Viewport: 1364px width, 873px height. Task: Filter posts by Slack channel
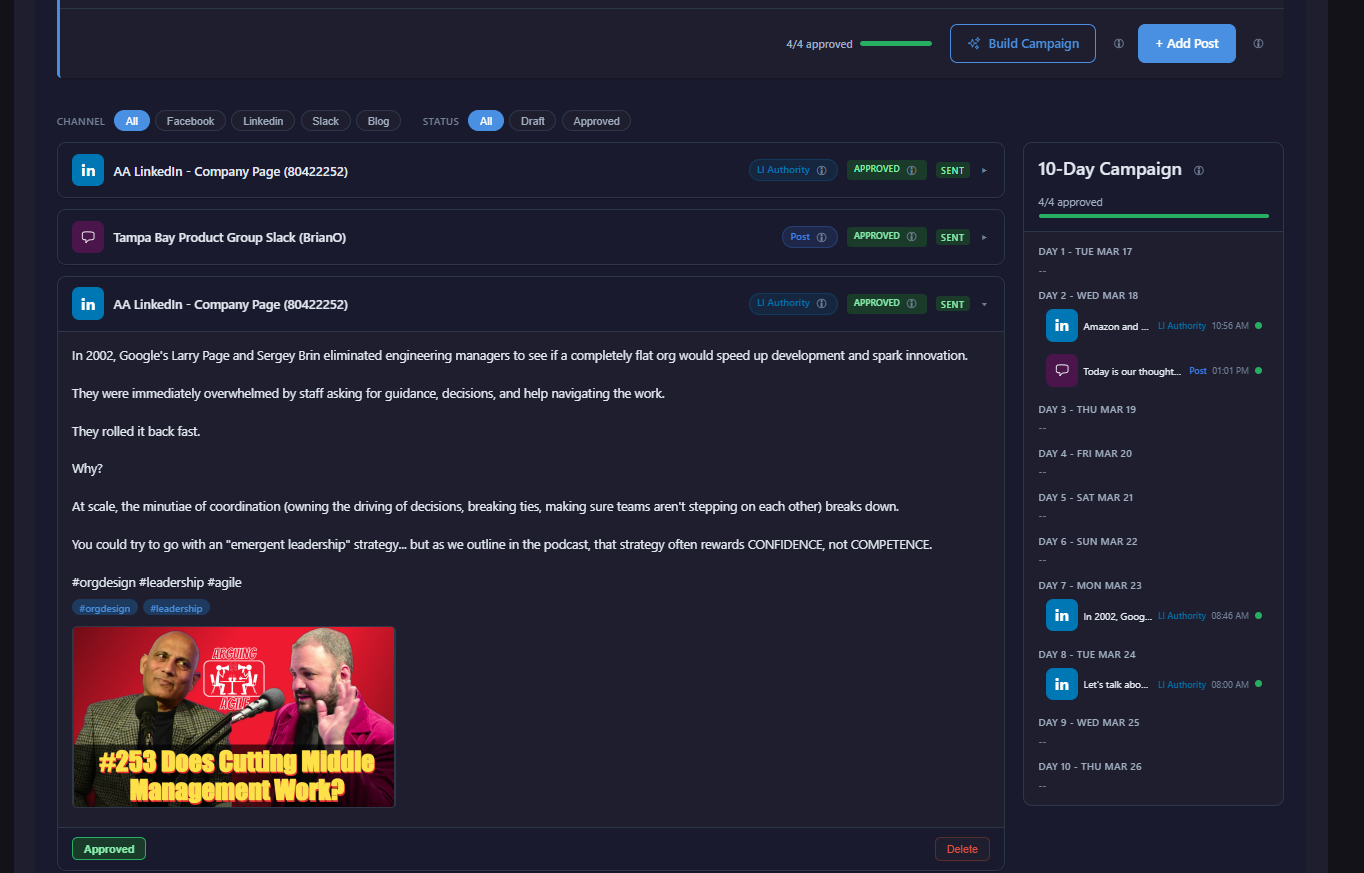[x=326, y=121]
